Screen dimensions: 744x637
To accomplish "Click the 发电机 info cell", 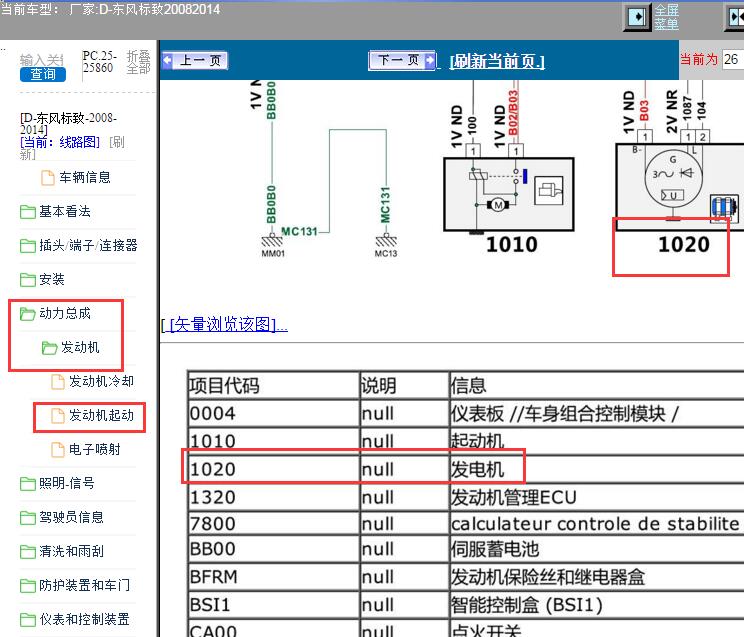I will click(597, 469).
